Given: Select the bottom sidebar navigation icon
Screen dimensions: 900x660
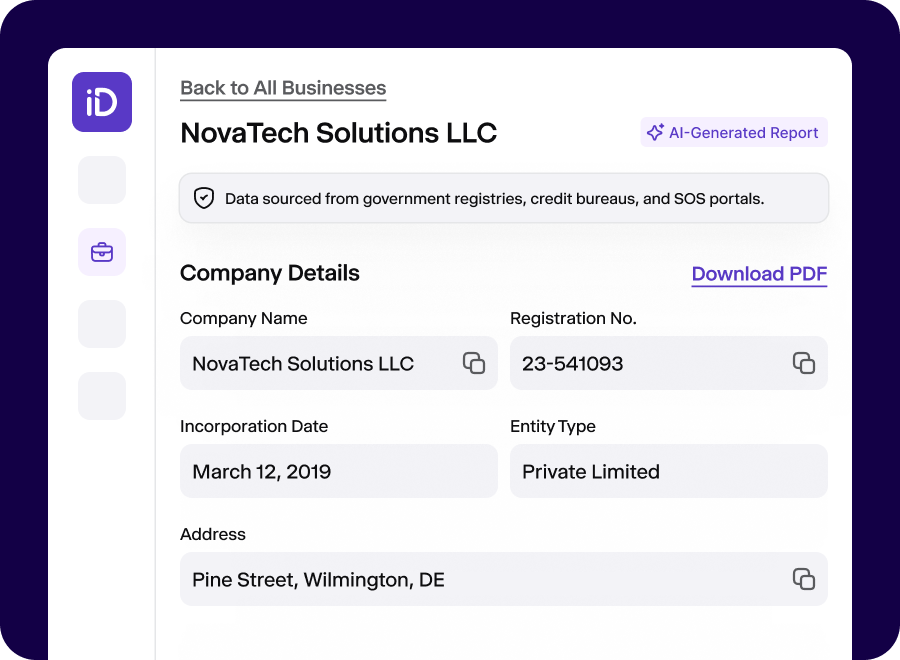Looking at the screenshot, I should [x=101, y=396].
